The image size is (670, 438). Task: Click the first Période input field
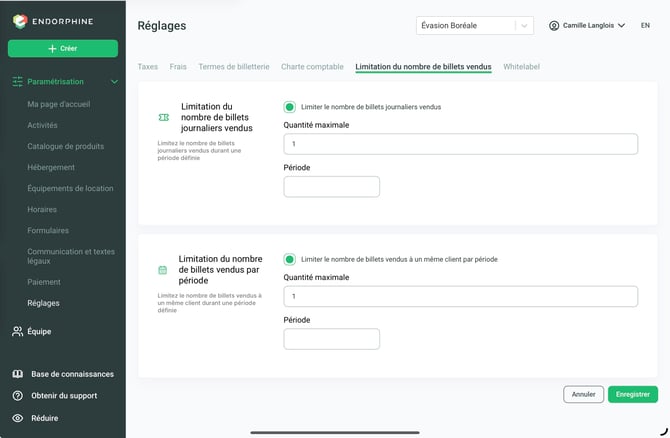point(331,187)
